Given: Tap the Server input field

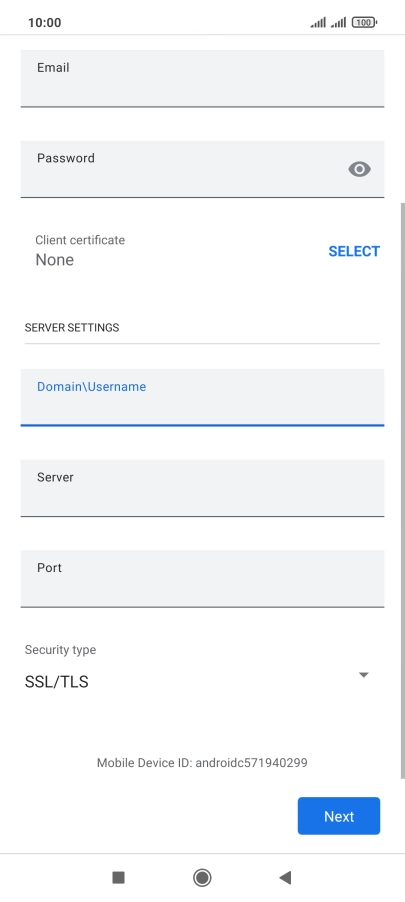Looking at the screenshot, I should coord(202,488).
